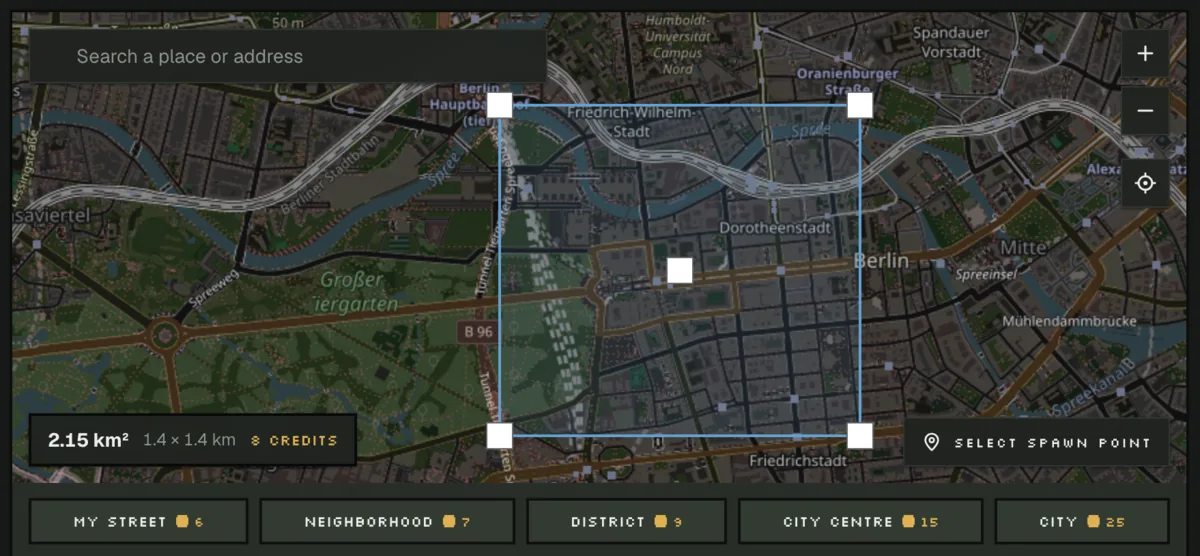Zoom in with the plus button
Screen dimensions: 1200x556
pos(1145,54)
